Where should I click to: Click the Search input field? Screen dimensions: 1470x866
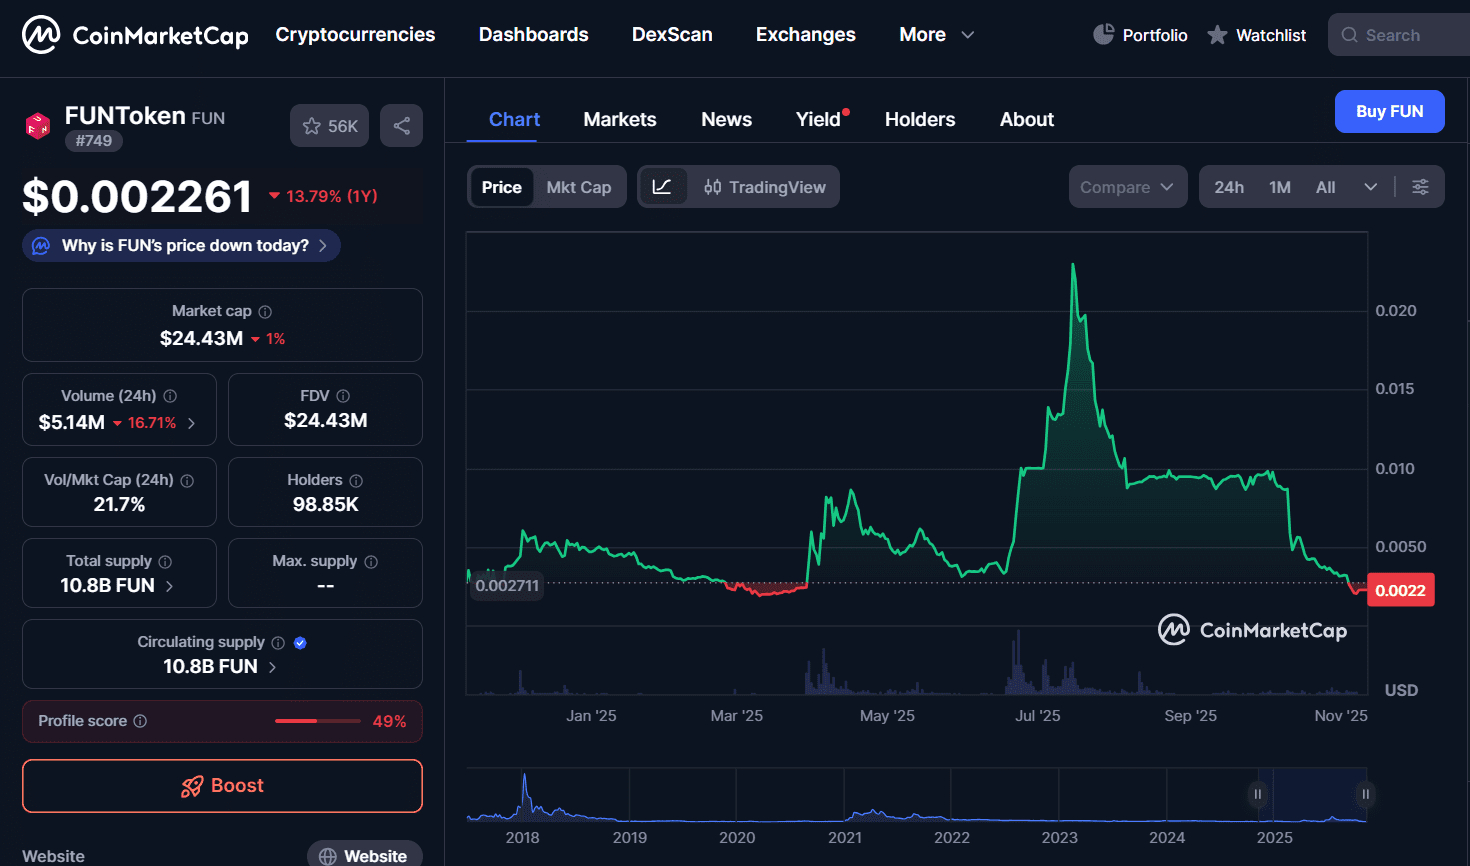1400,35
